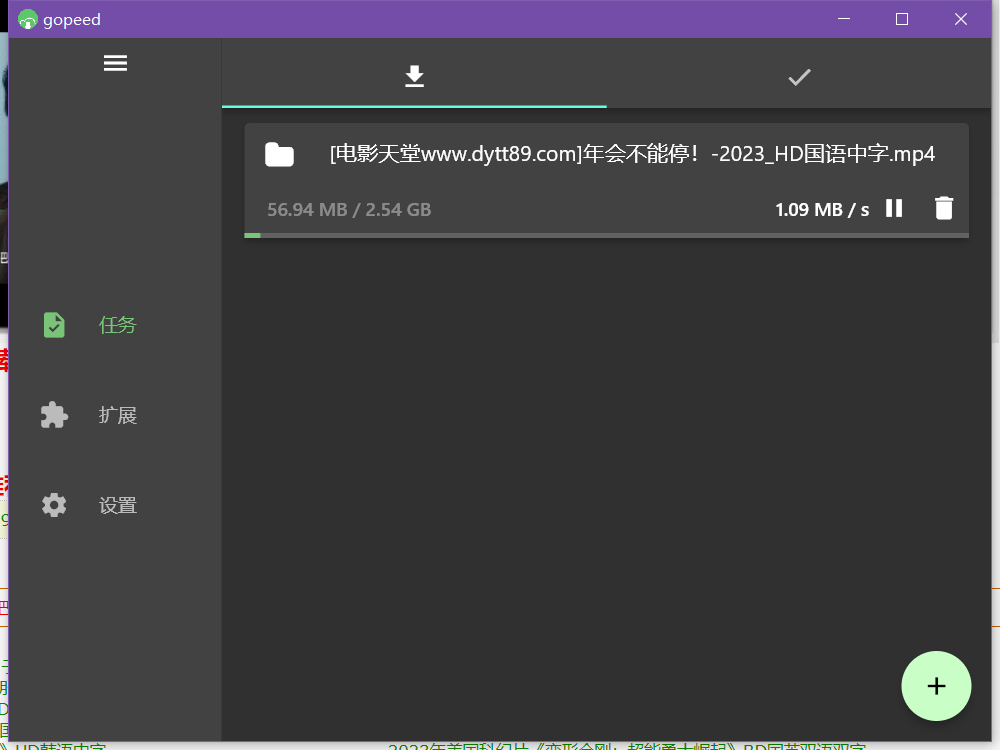Open the 年会不能停 download task entry
This screenshot has width=1000, height=750.
[605, 180]
